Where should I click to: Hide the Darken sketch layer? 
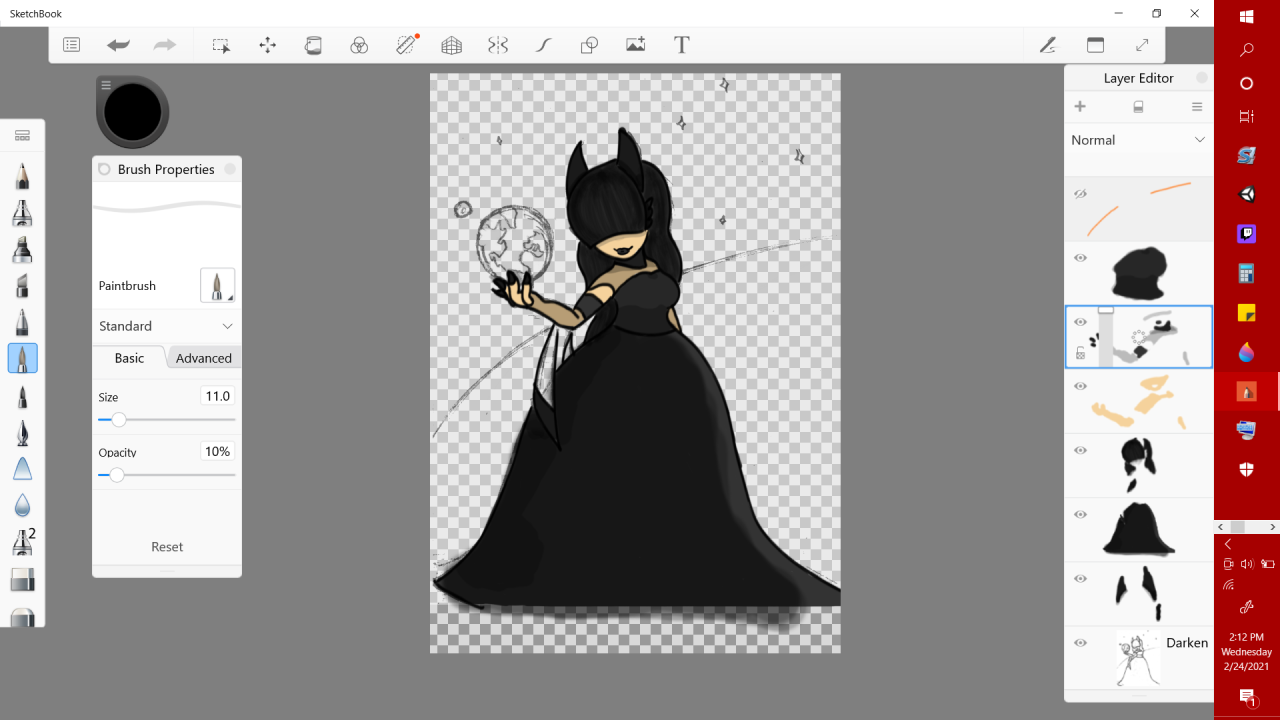tap(1080, 643)
